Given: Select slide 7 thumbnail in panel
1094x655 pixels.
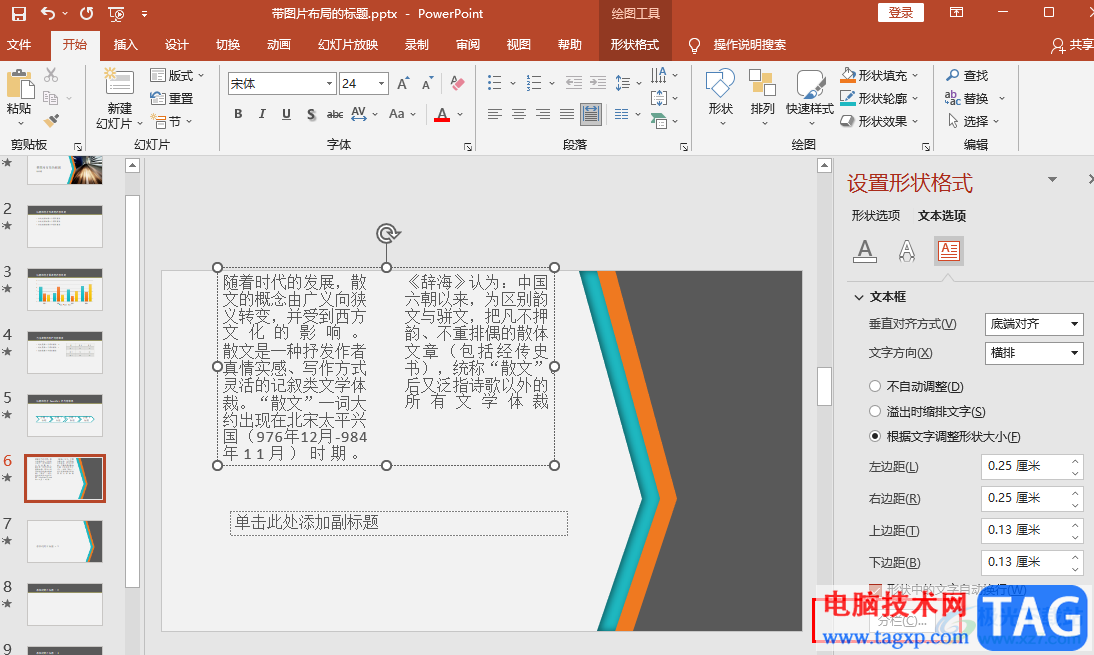Looking at the screenshot, I should click(65, 541).
